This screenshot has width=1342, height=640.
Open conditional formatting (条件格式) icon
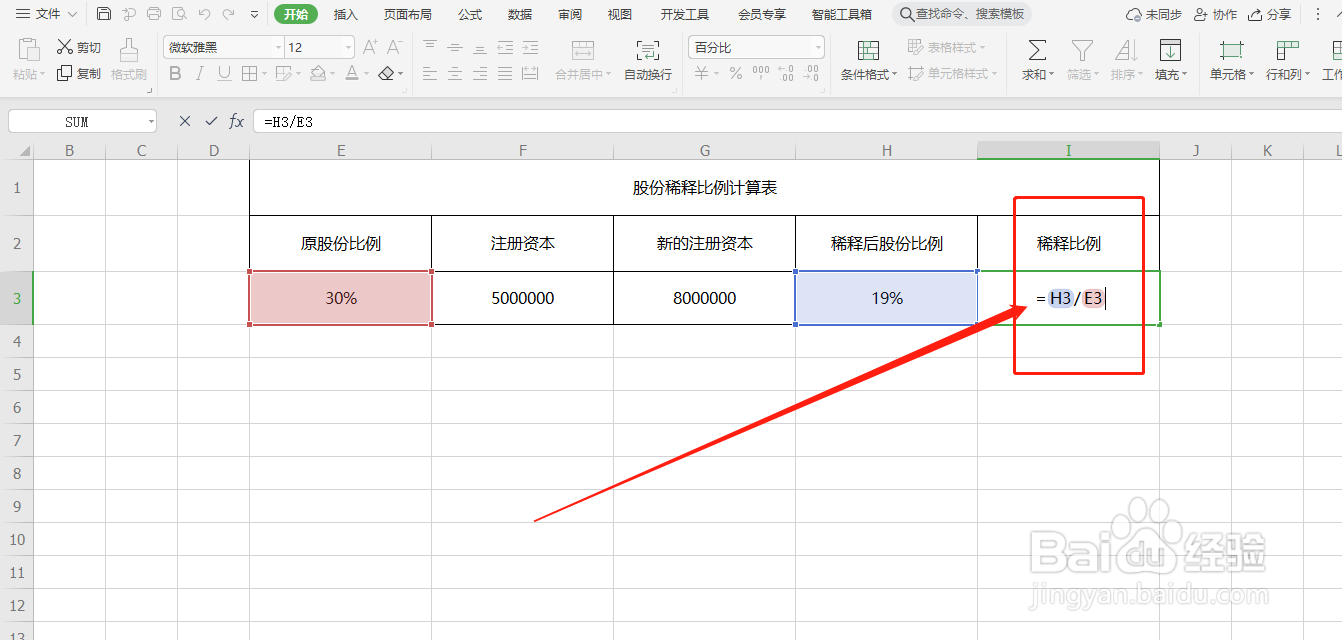point(866,55)
